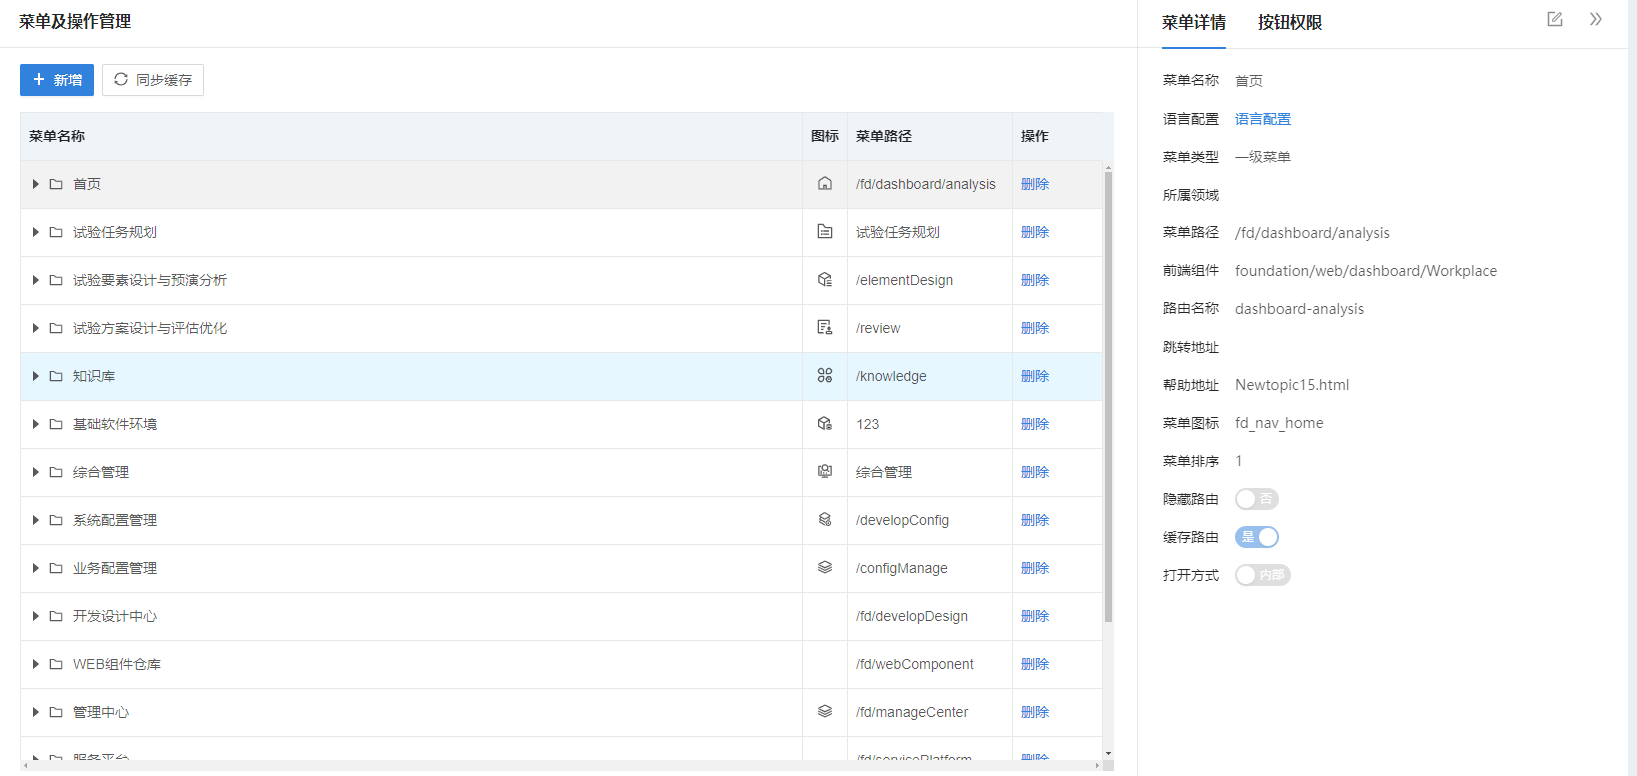1637x776 pixels.
Task: Click the /elementDesign path cell
Action: tap(930, 280)
